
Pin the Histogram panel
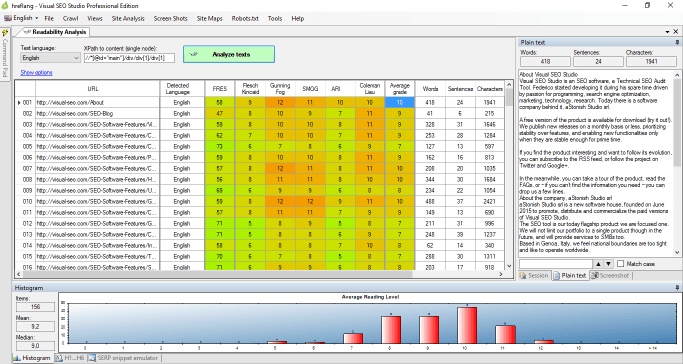point(676,288)
